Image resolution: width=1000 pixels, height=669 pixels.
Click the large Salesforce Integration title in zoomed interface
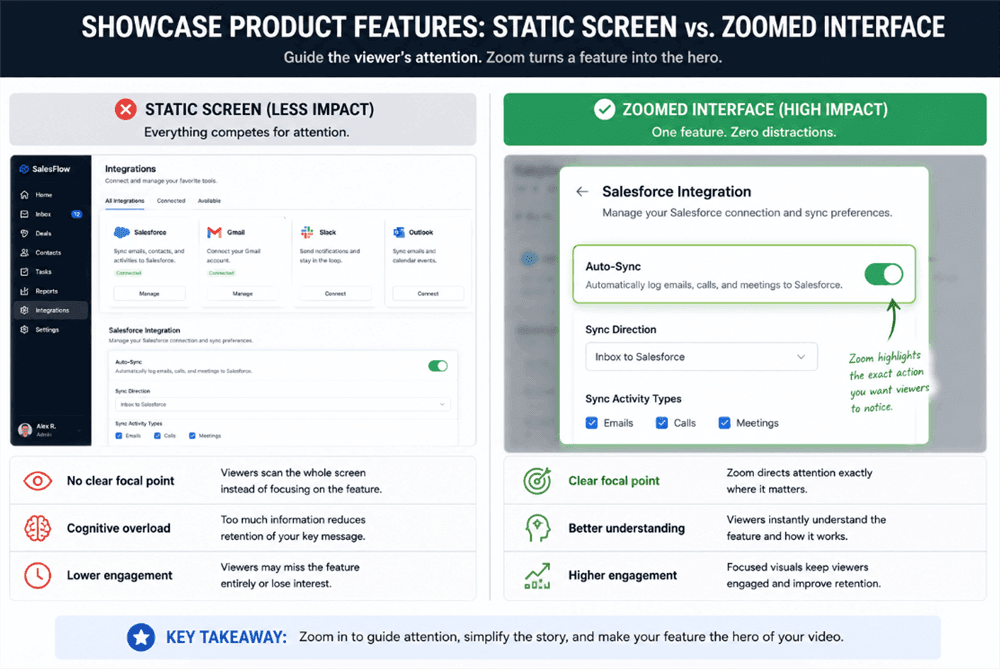point(677,192)
